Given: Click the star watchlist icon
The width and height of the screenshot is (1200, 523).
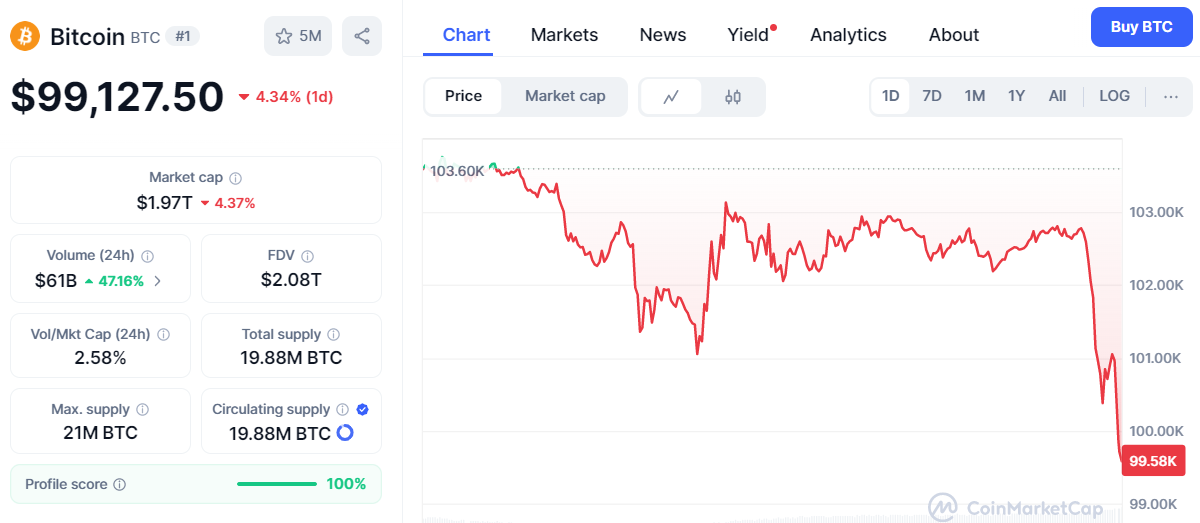Looking at the screenshot, I should tap(284, 36).
